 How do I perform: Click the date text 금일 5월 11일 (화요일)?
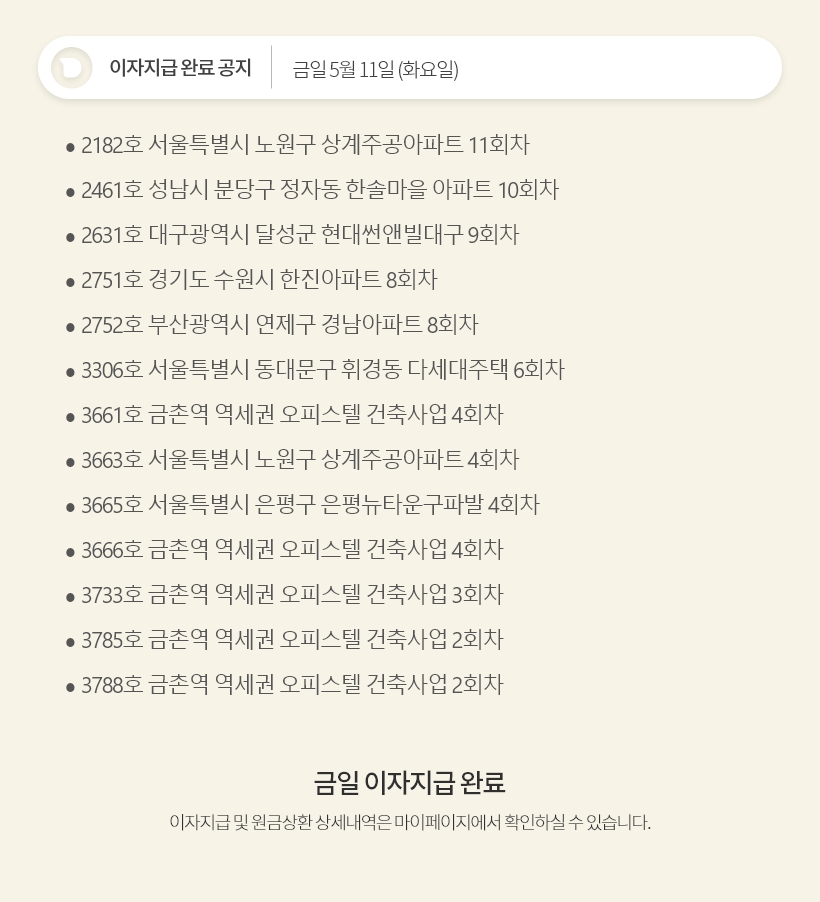click(x=375, y=70)
